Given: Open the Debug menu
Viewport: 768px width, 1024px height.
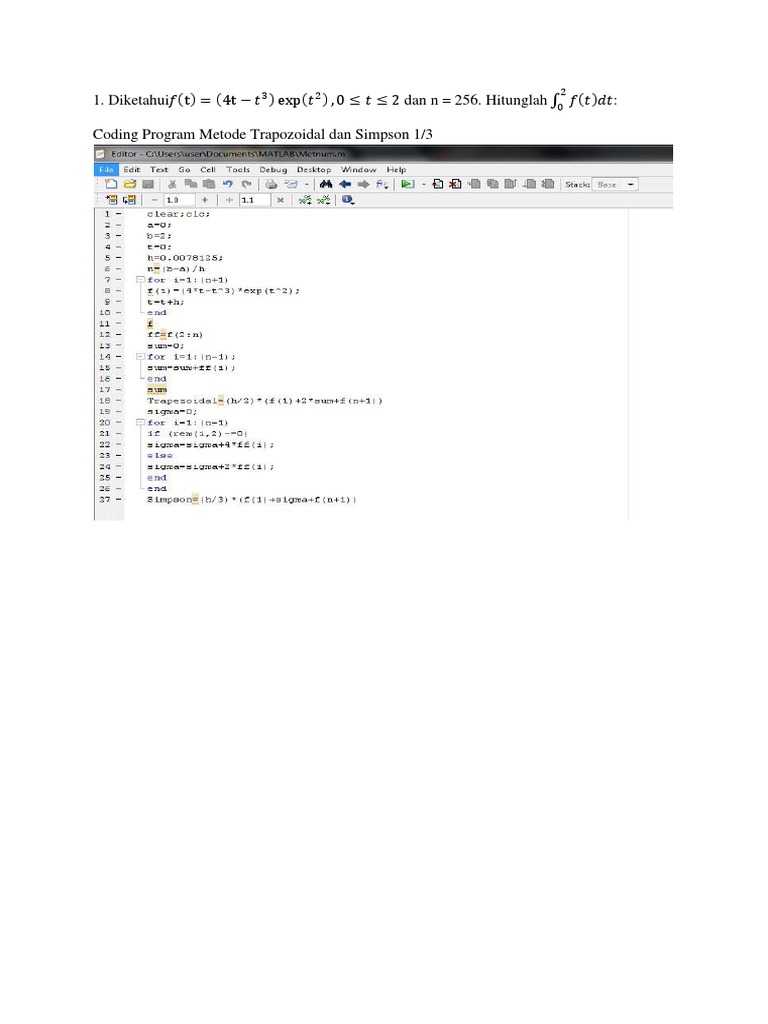Looking at the screenshot, I should click(x=273, y=170).
